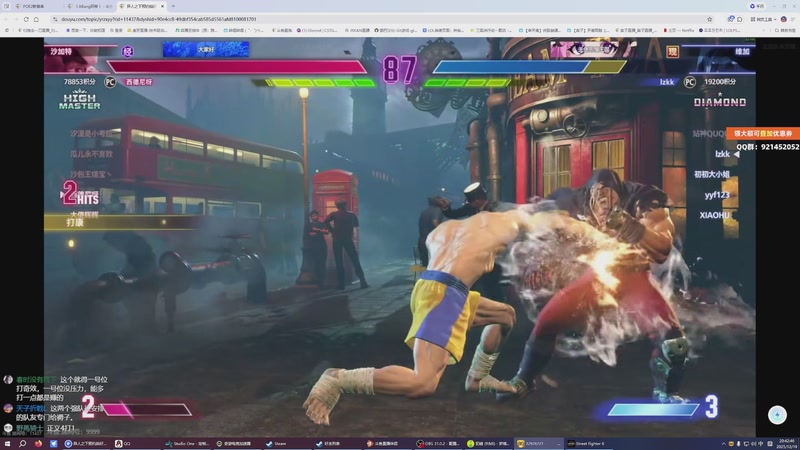Viewport: 800px width, 450px height.
Task: Close the active douyu stream tab
Action: [x=162, y=6]
